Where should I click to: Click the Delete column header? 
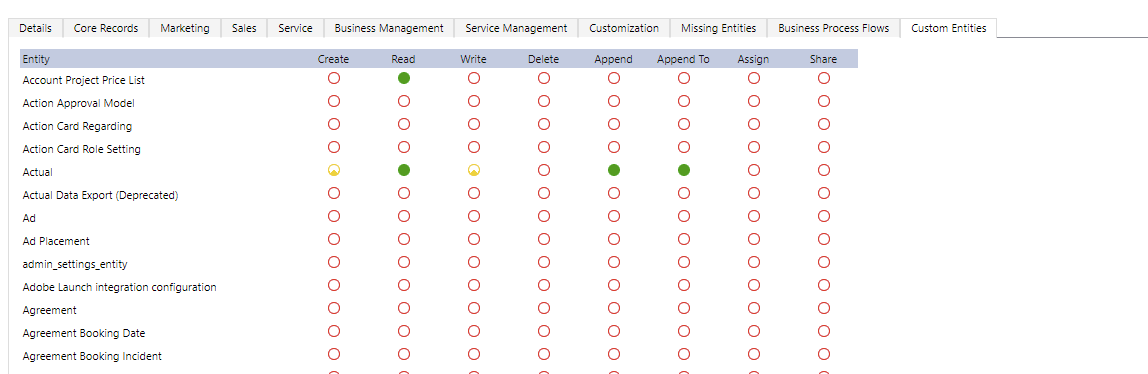click(x=543, y=59)
